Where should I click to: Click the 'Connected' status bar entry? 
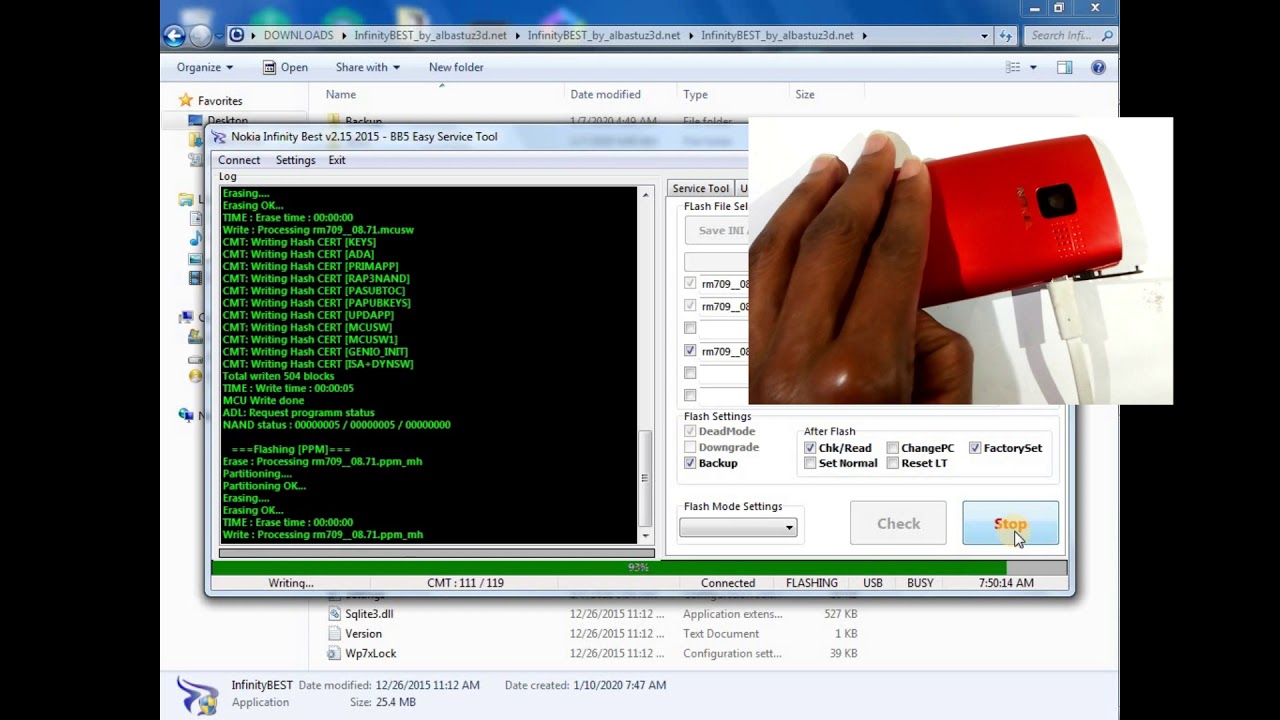coord(728,583)
